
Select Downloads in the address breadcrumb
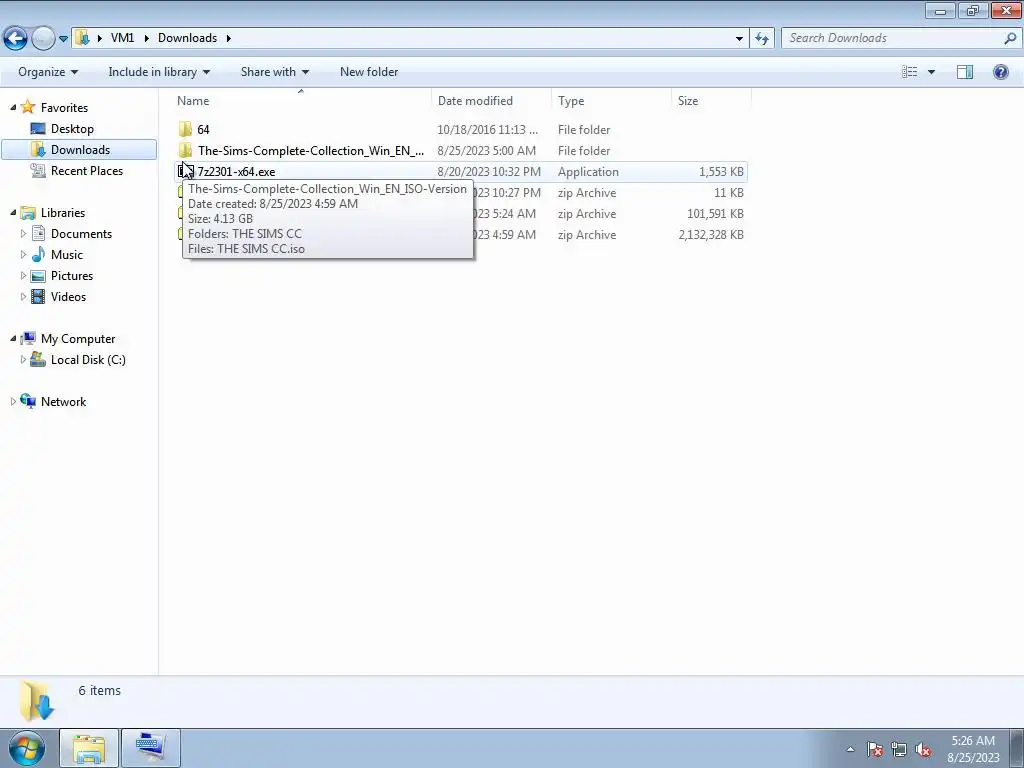click(187, 38)
